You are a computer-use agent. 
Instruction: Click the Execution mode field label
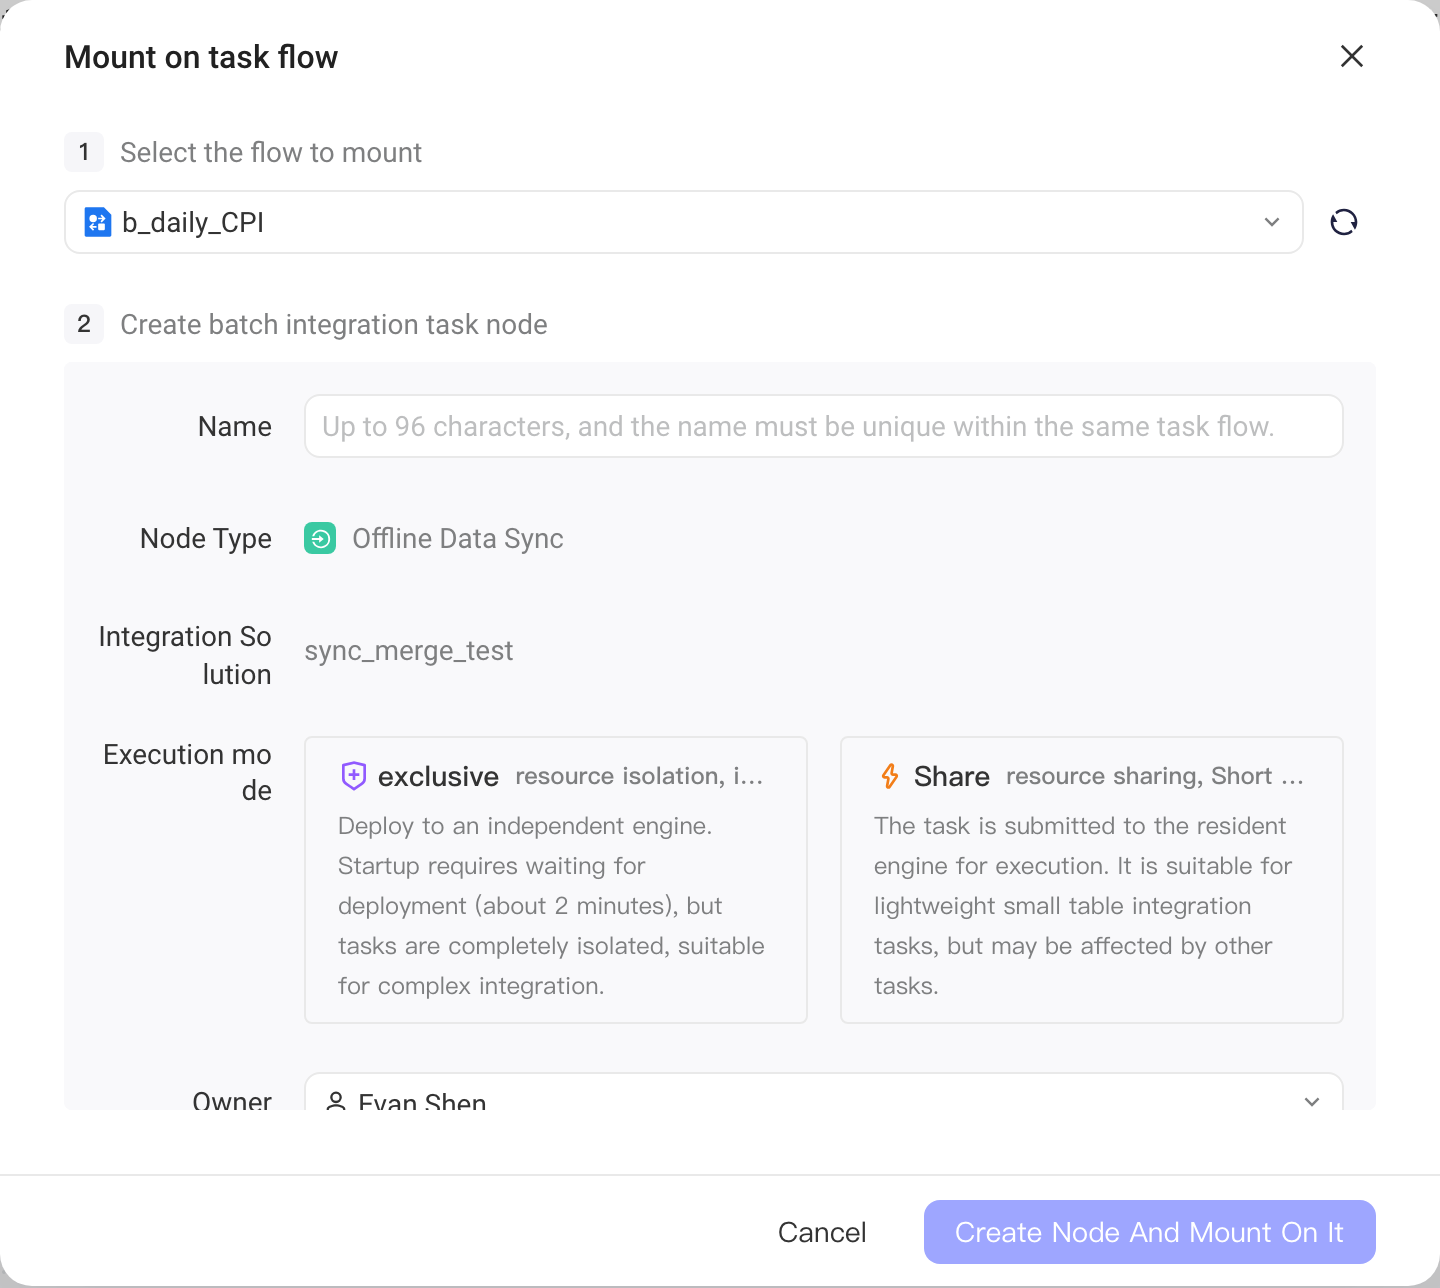click(187, 772)
